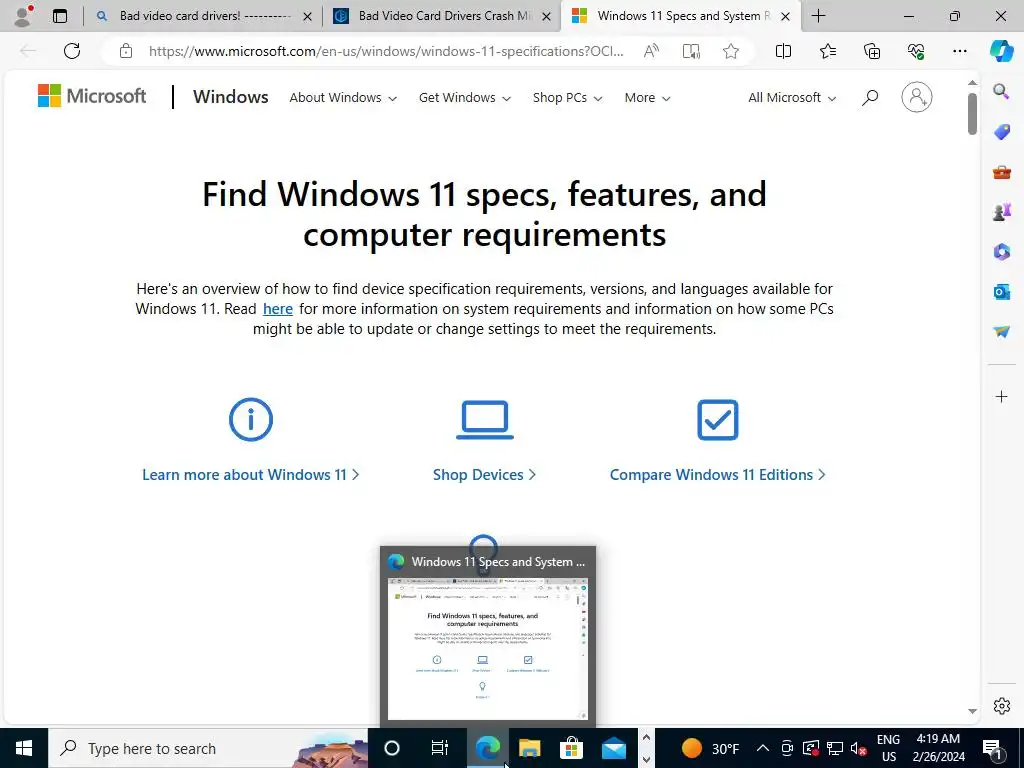Close the Bad Video Card Drivers Crash tab
This screenshot has width=1024, height=768.
click(547, 16)
